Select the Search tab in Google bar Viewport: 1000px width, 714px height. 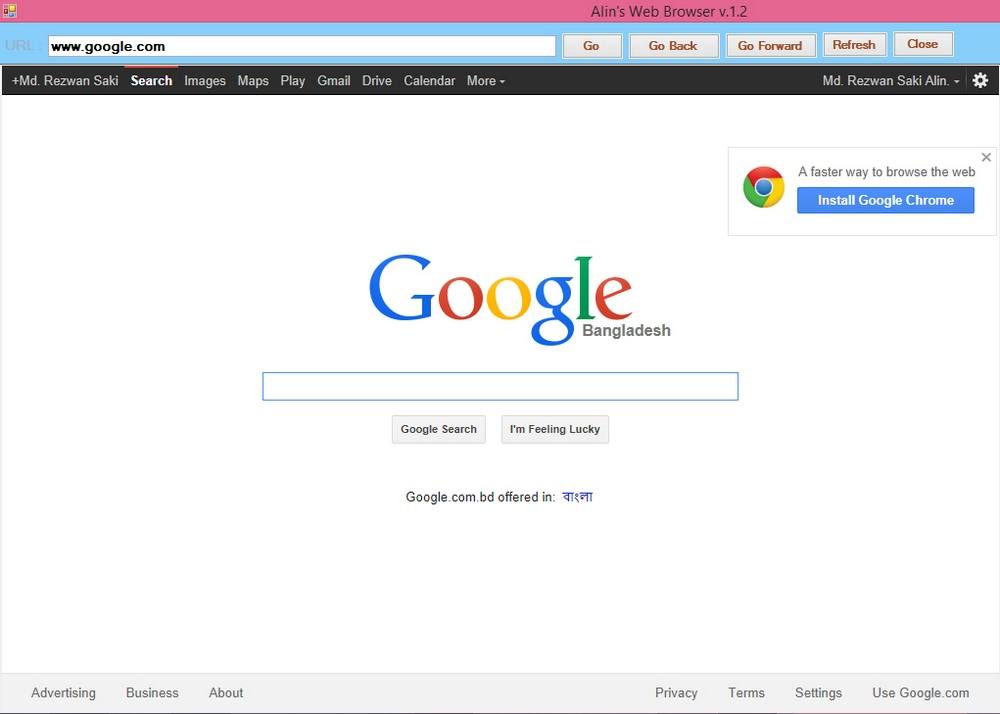(151, 81)
